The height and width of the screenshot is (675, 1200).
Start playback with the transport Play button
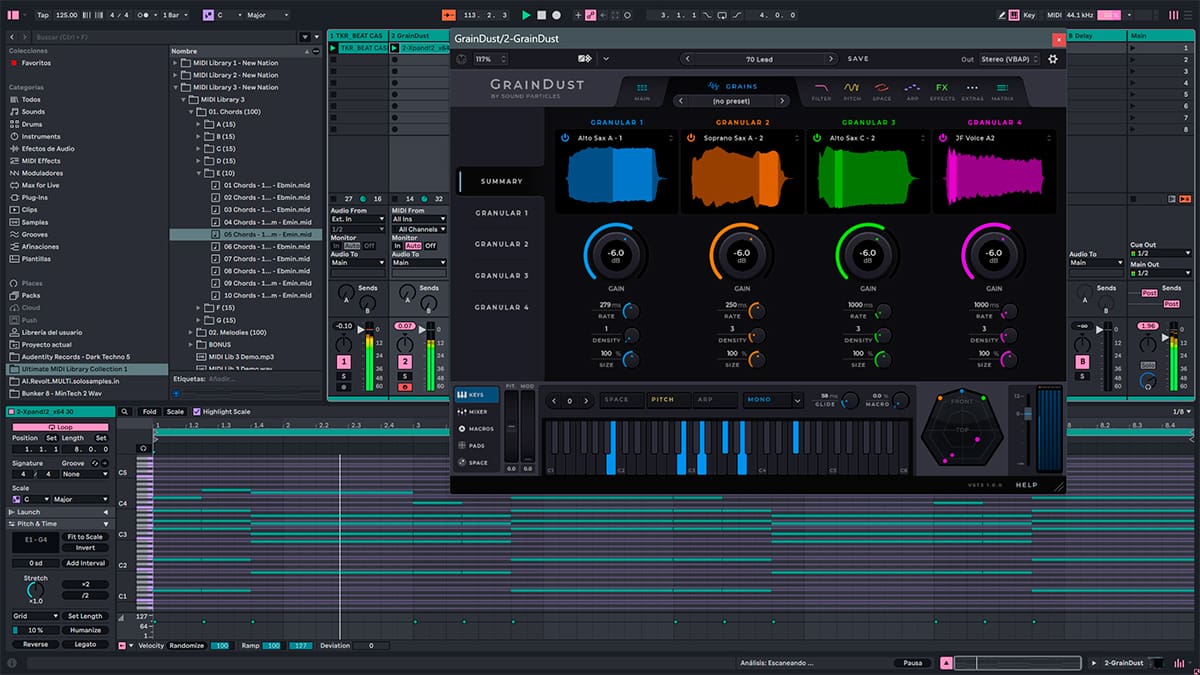click(x=526, y=15)
